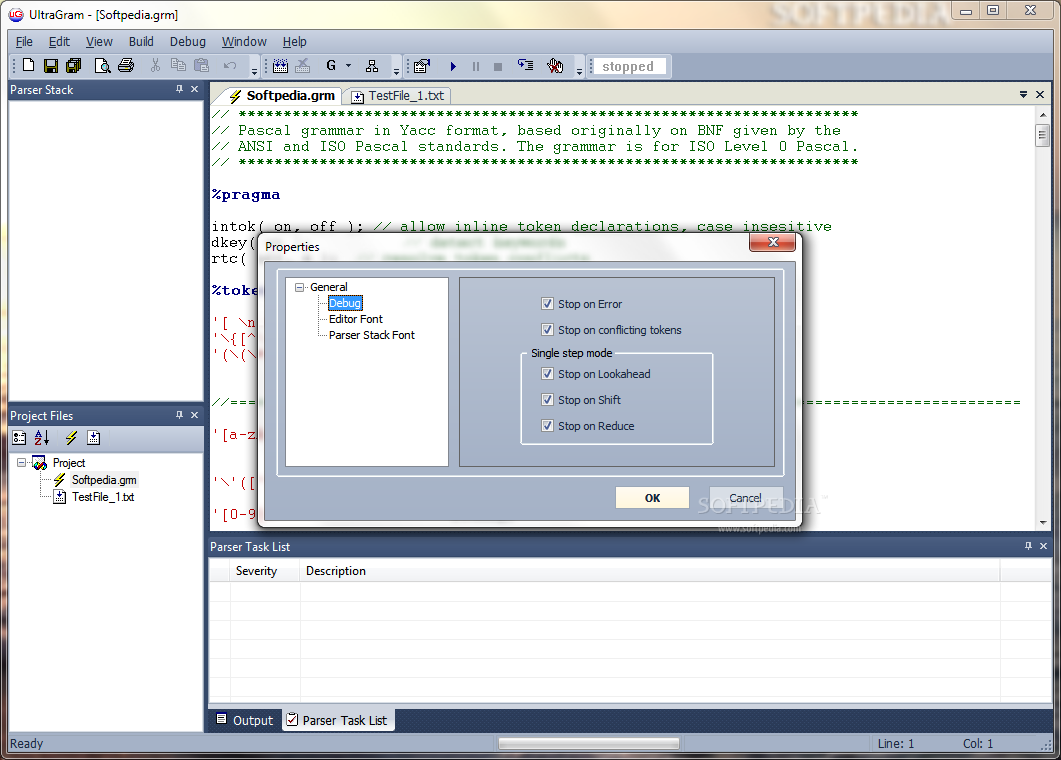Click the Print toolbar icon

[126, 66]
